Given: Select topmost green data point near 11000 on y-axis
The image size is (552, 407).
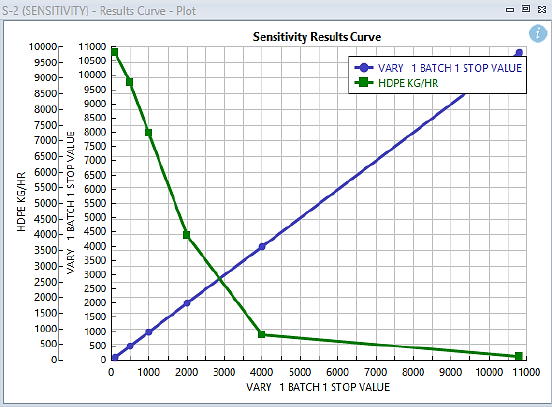Looking at the screenshot, I should click(x=114, y=52).
